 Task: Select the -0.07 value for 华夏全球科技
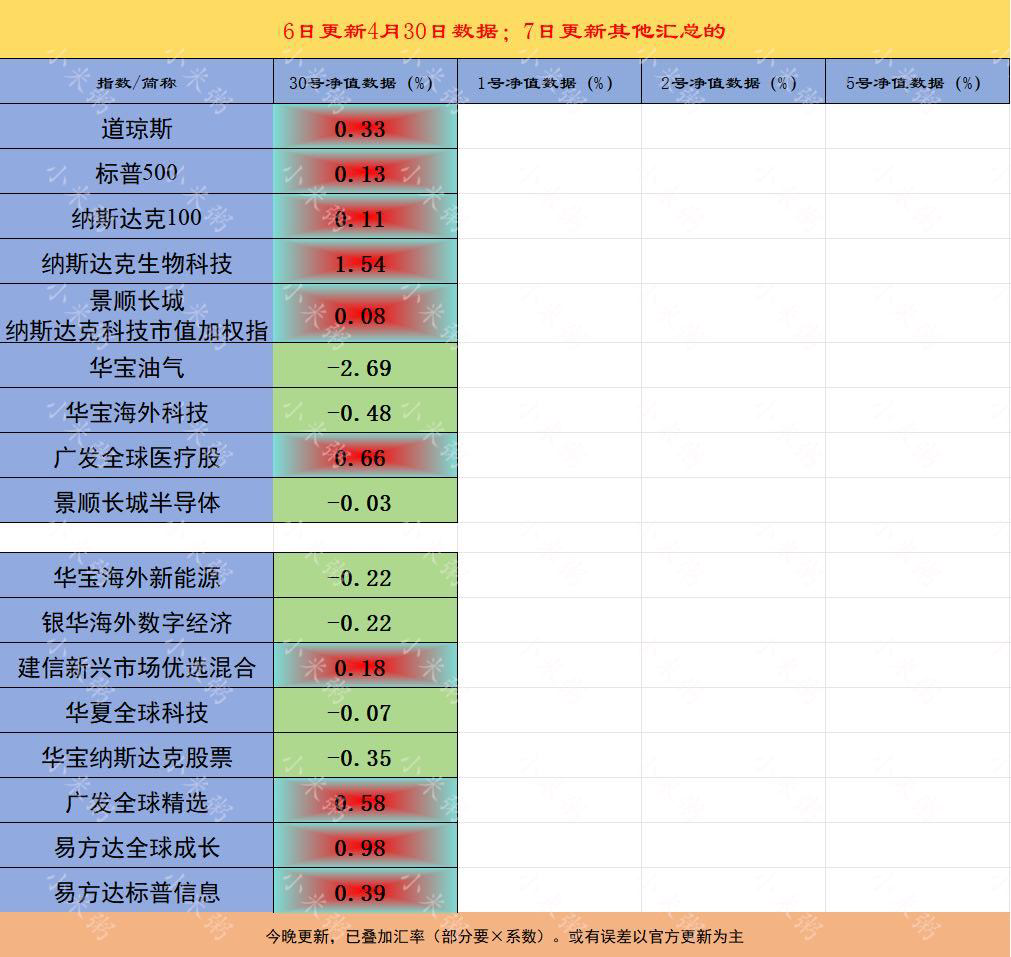366,711
